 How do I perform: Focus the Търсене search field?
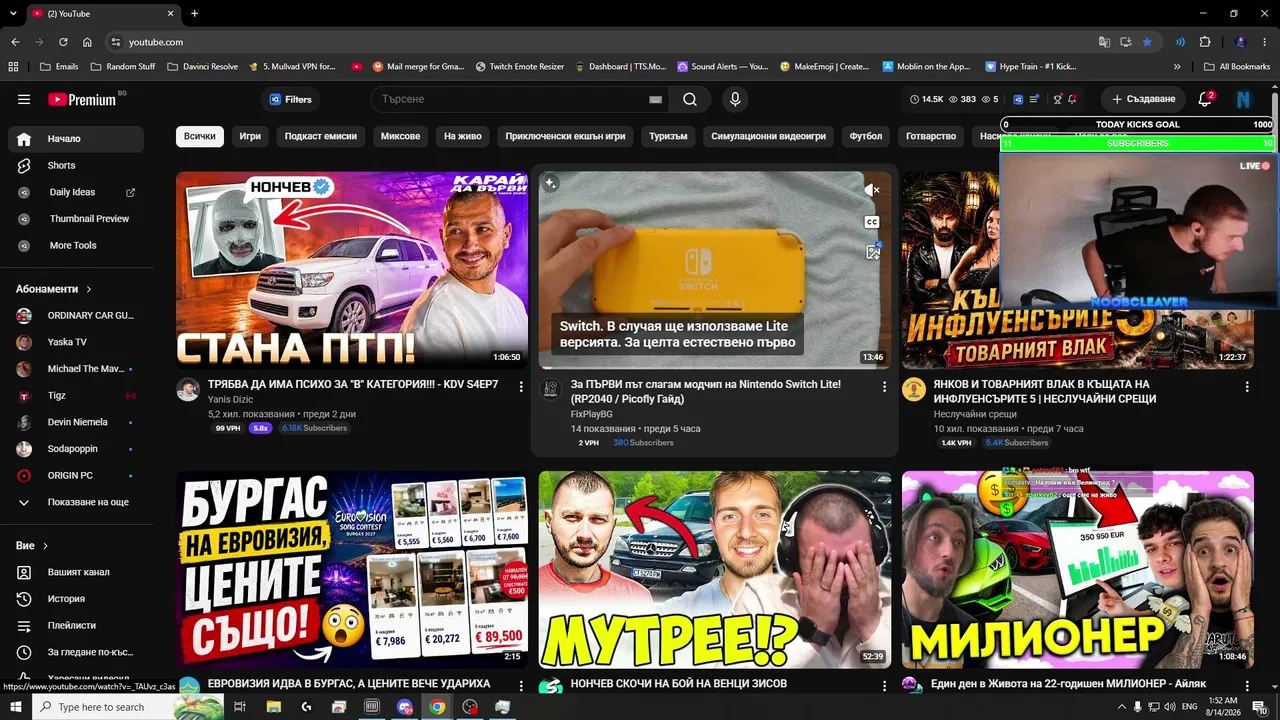507,99
